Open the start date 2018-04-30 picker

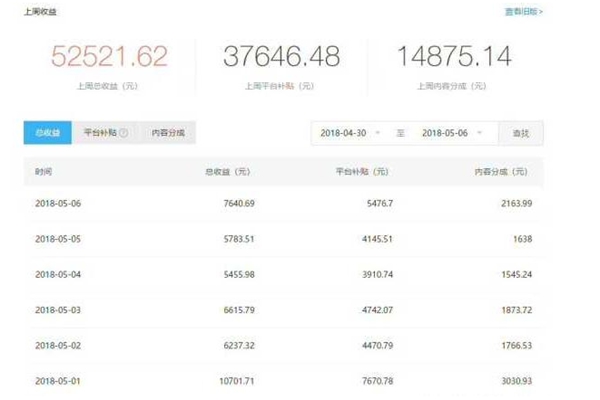350,133
